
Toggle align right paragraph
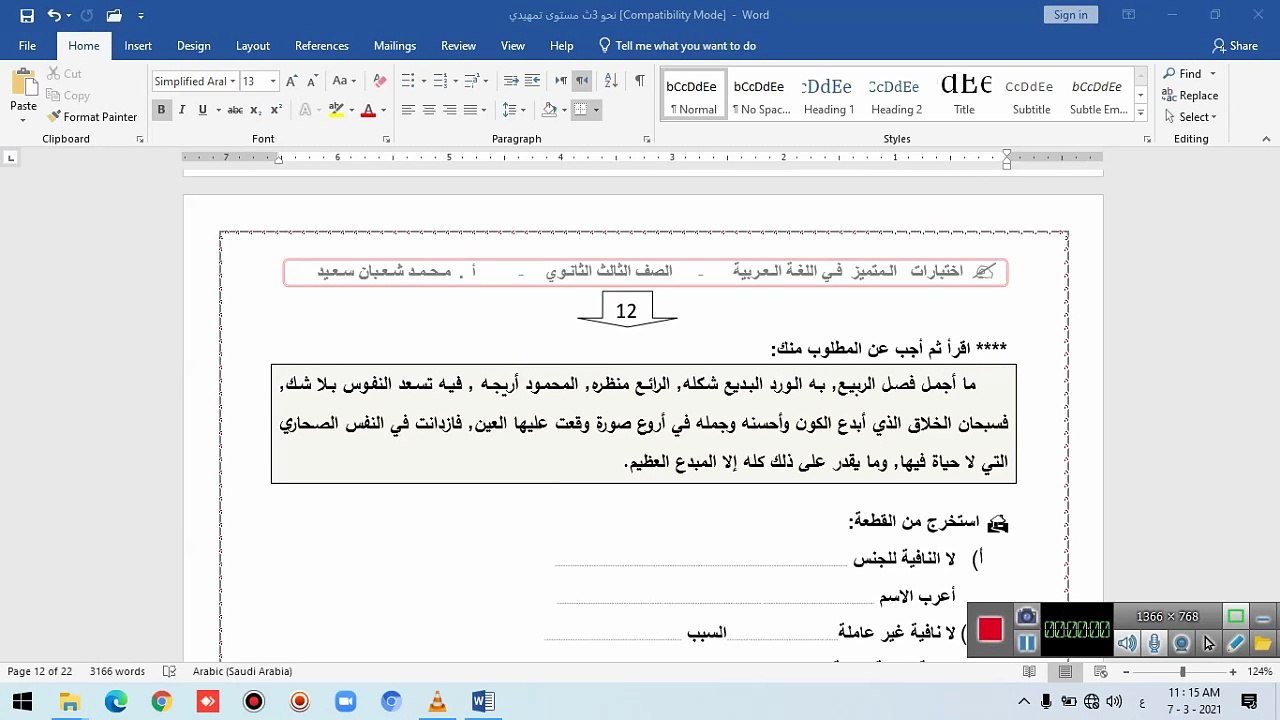[x=450, y=110]
